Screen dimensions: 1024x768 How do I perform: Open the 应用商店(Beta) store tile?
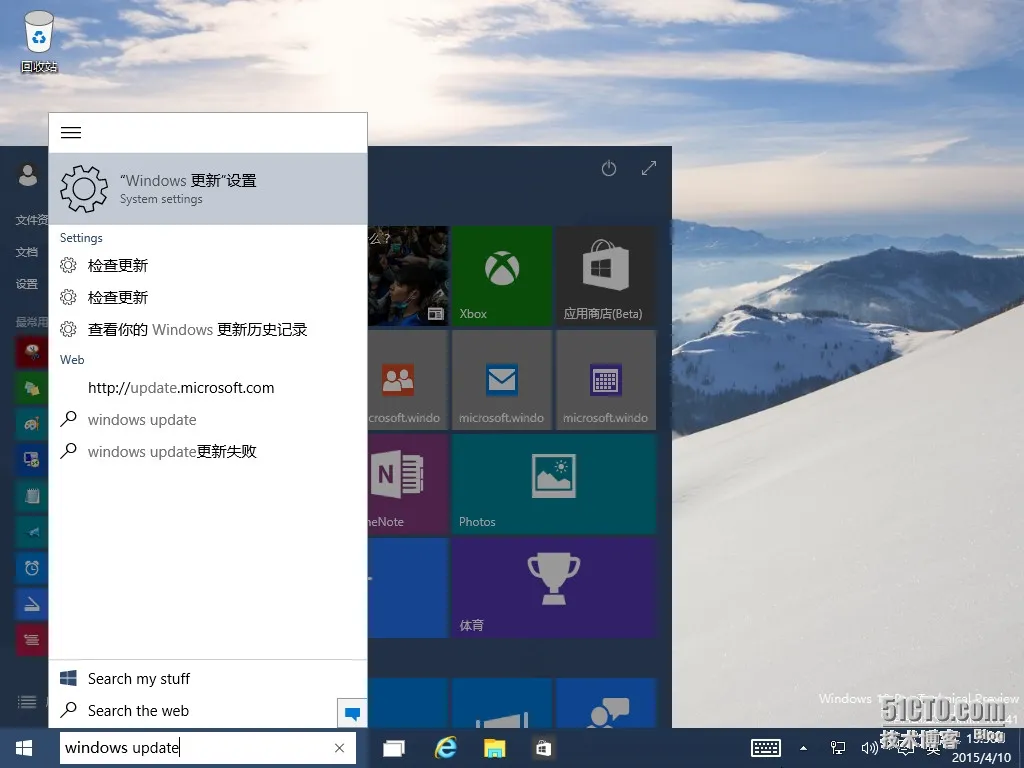605,276
